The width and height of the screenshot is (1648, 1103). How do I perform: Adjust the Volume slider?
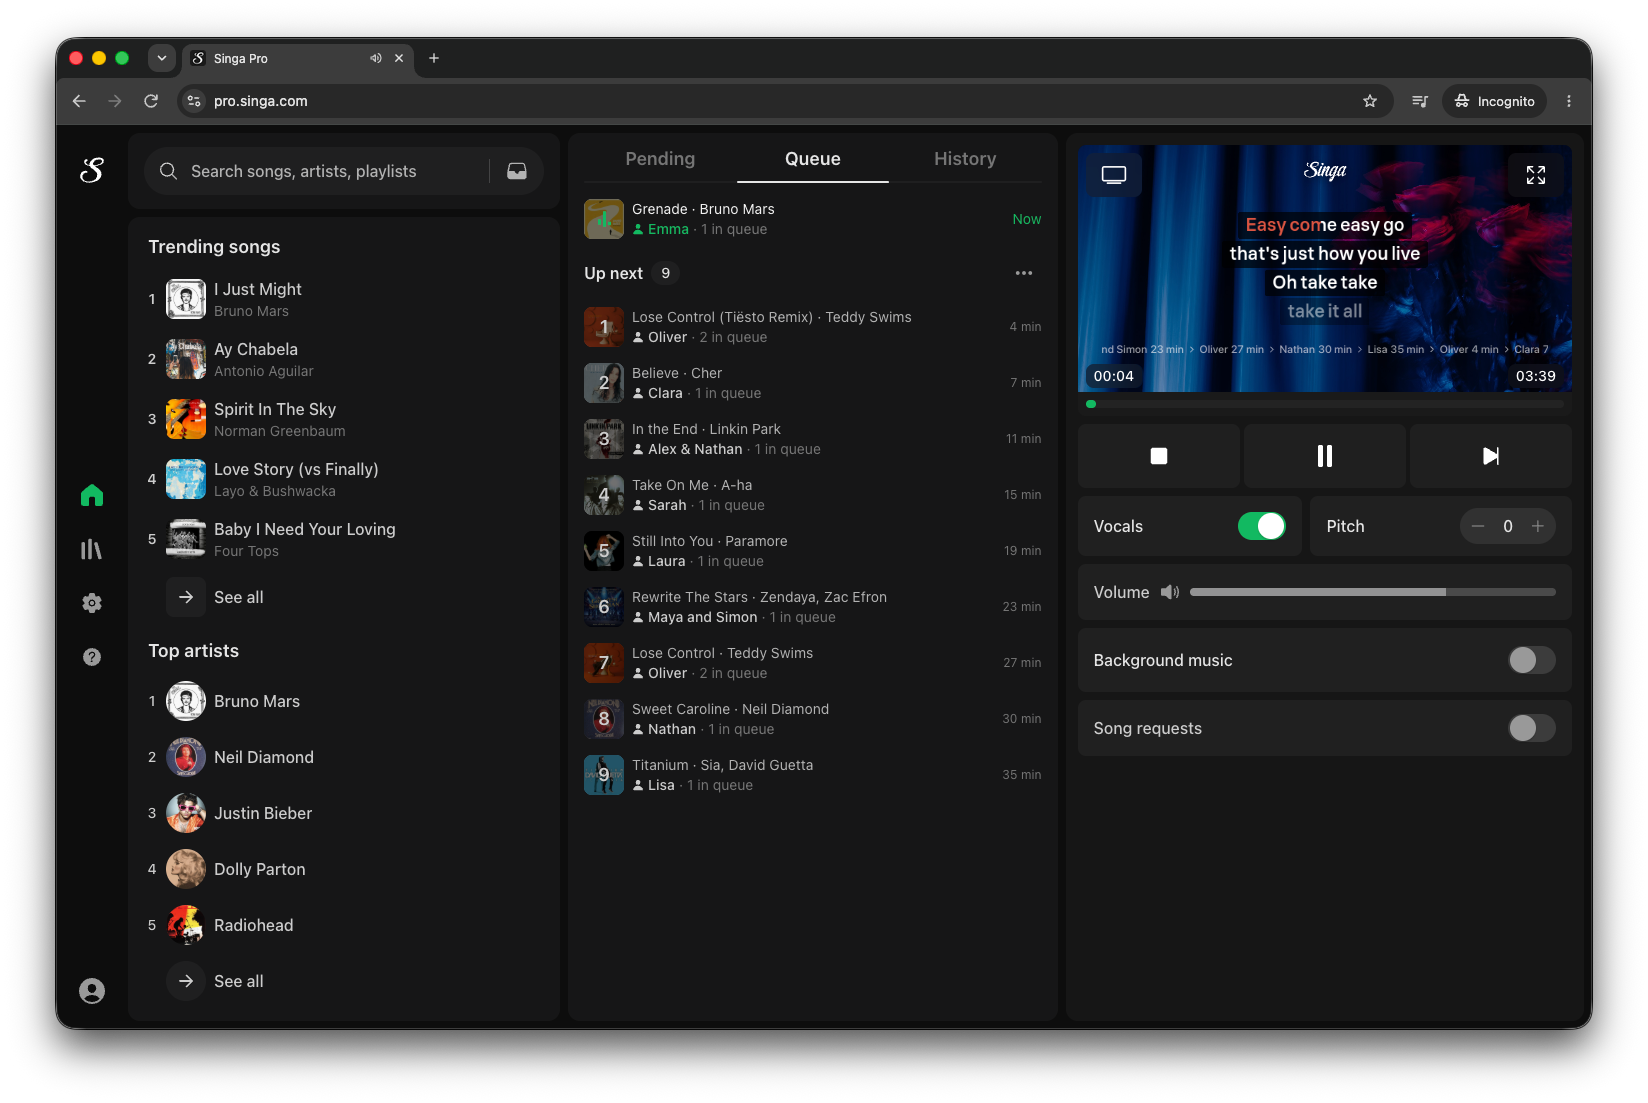point(1373,592)
